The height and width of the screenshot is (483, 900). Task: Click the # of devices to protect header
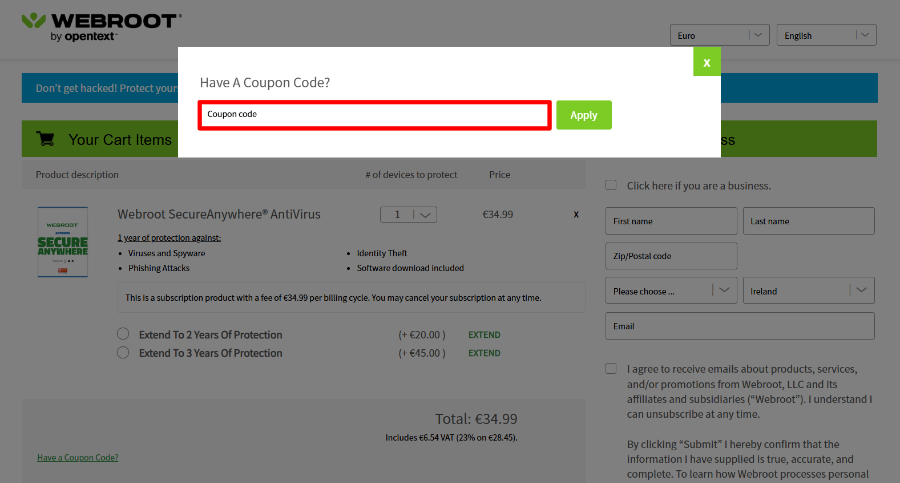(411, 175)
